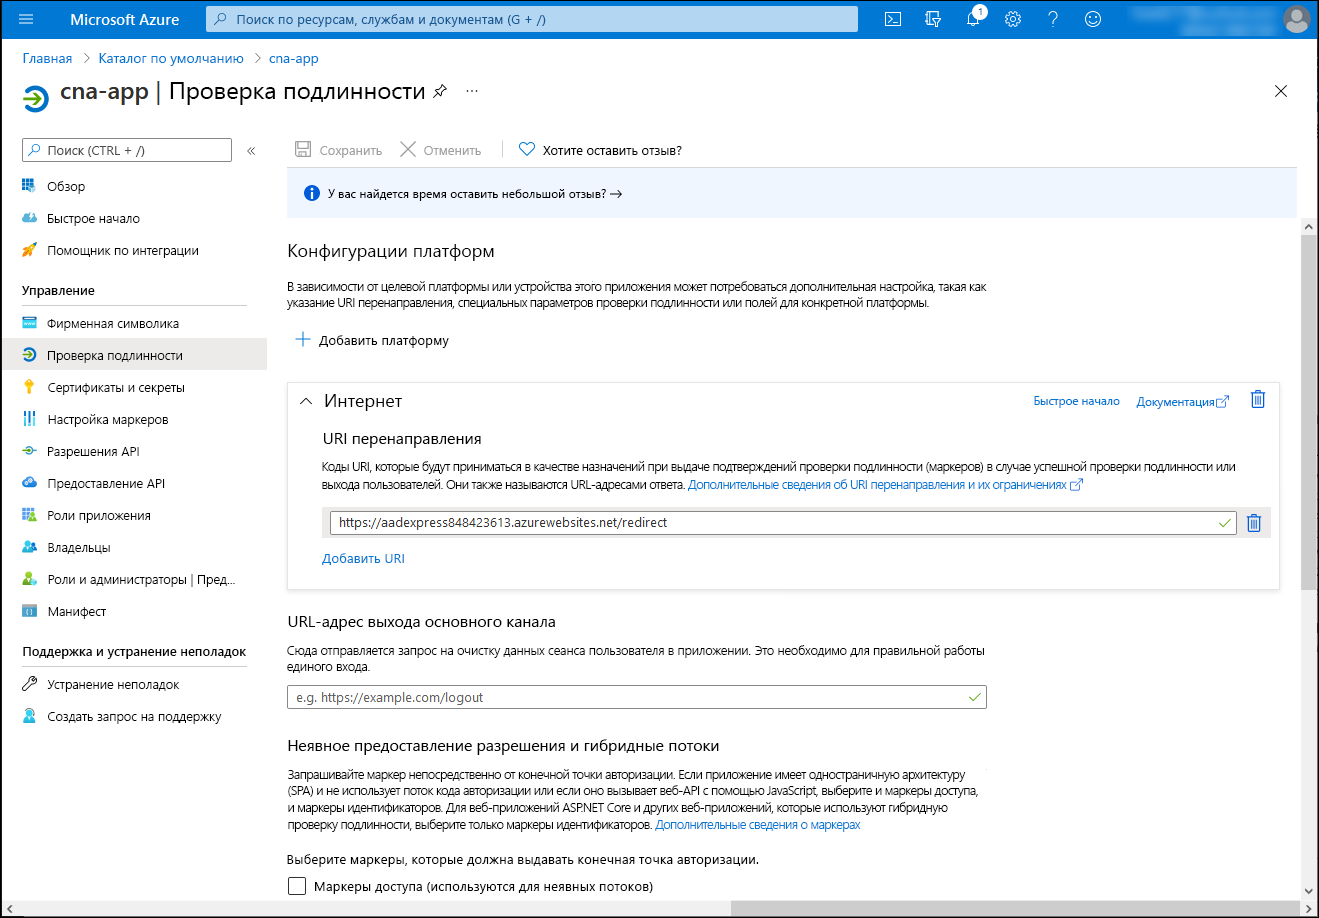Click the Манифест icon
Viewport: 1319px width, 918px height.
click(29, 611)
